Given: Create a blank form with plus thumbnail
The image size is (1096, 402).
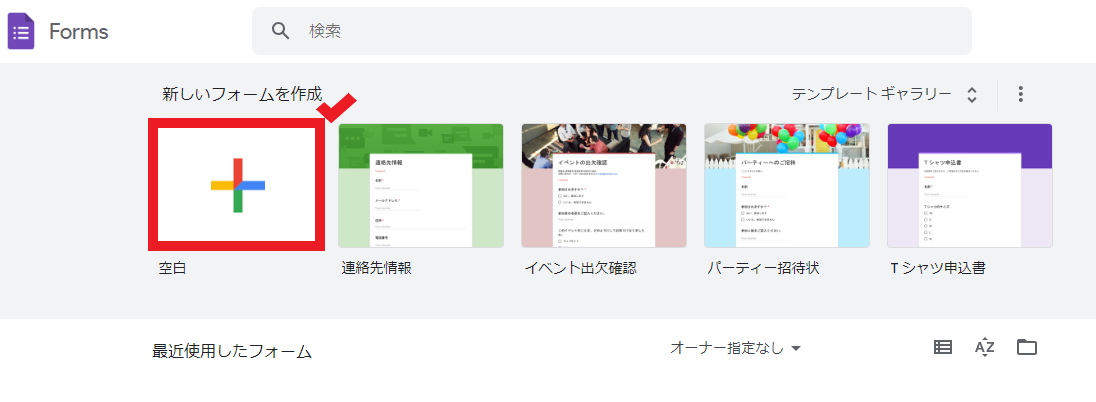Looking at the screenshot, I should pos(238,185).
